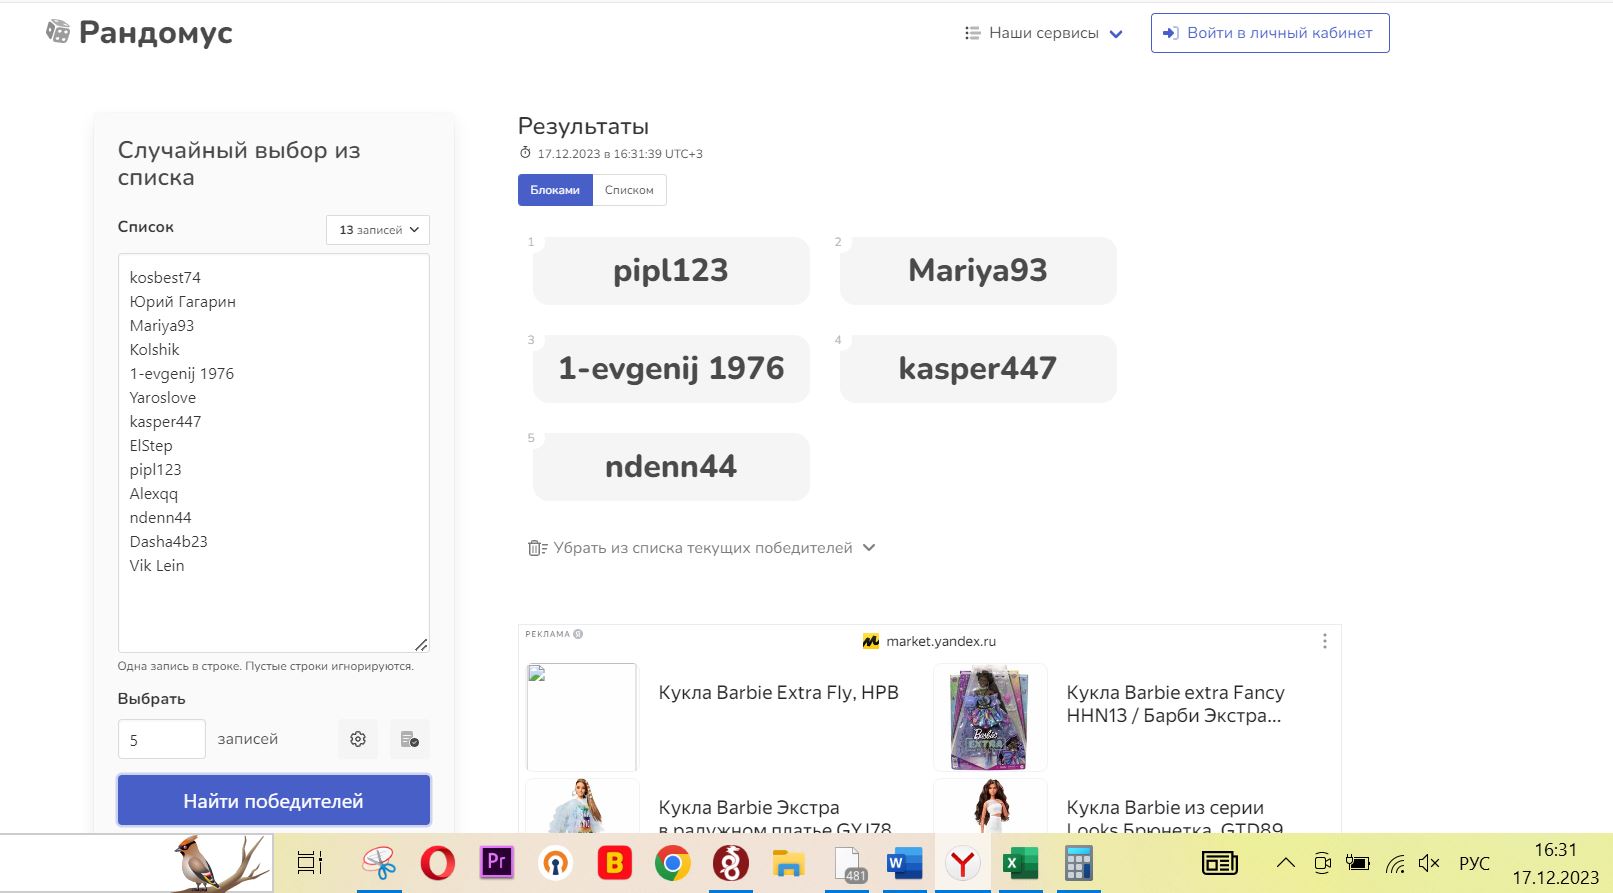Open File Explorer from the taskbar
Image resolution: width=1613 pixels, height=893 pixels.
pos(789,862)
